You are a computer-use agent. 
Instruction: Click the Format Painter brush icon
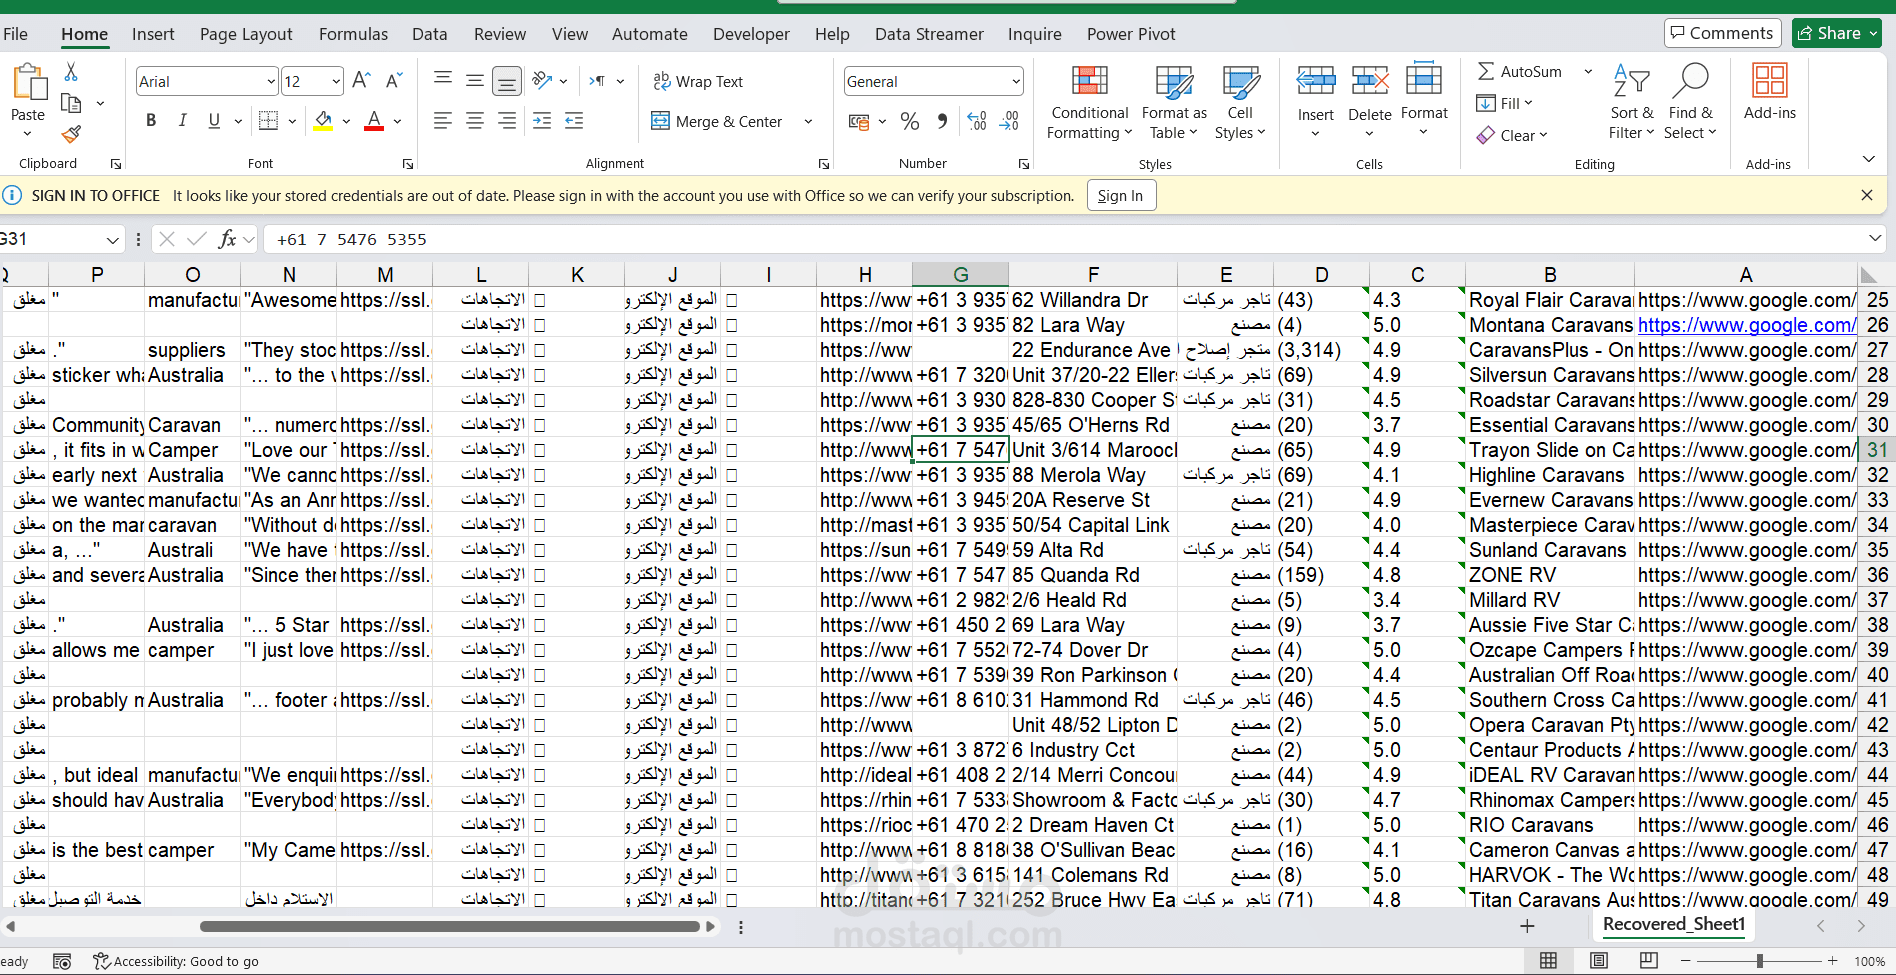71,134
